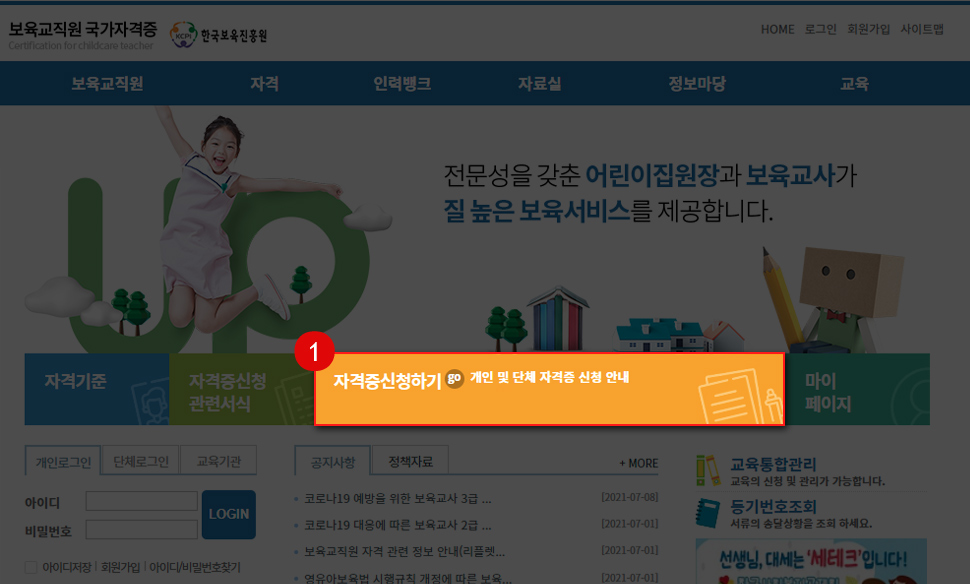The image size is (970, 584).
Task: Switch to the 교육기관 login tab
Action: pos(219,460)
